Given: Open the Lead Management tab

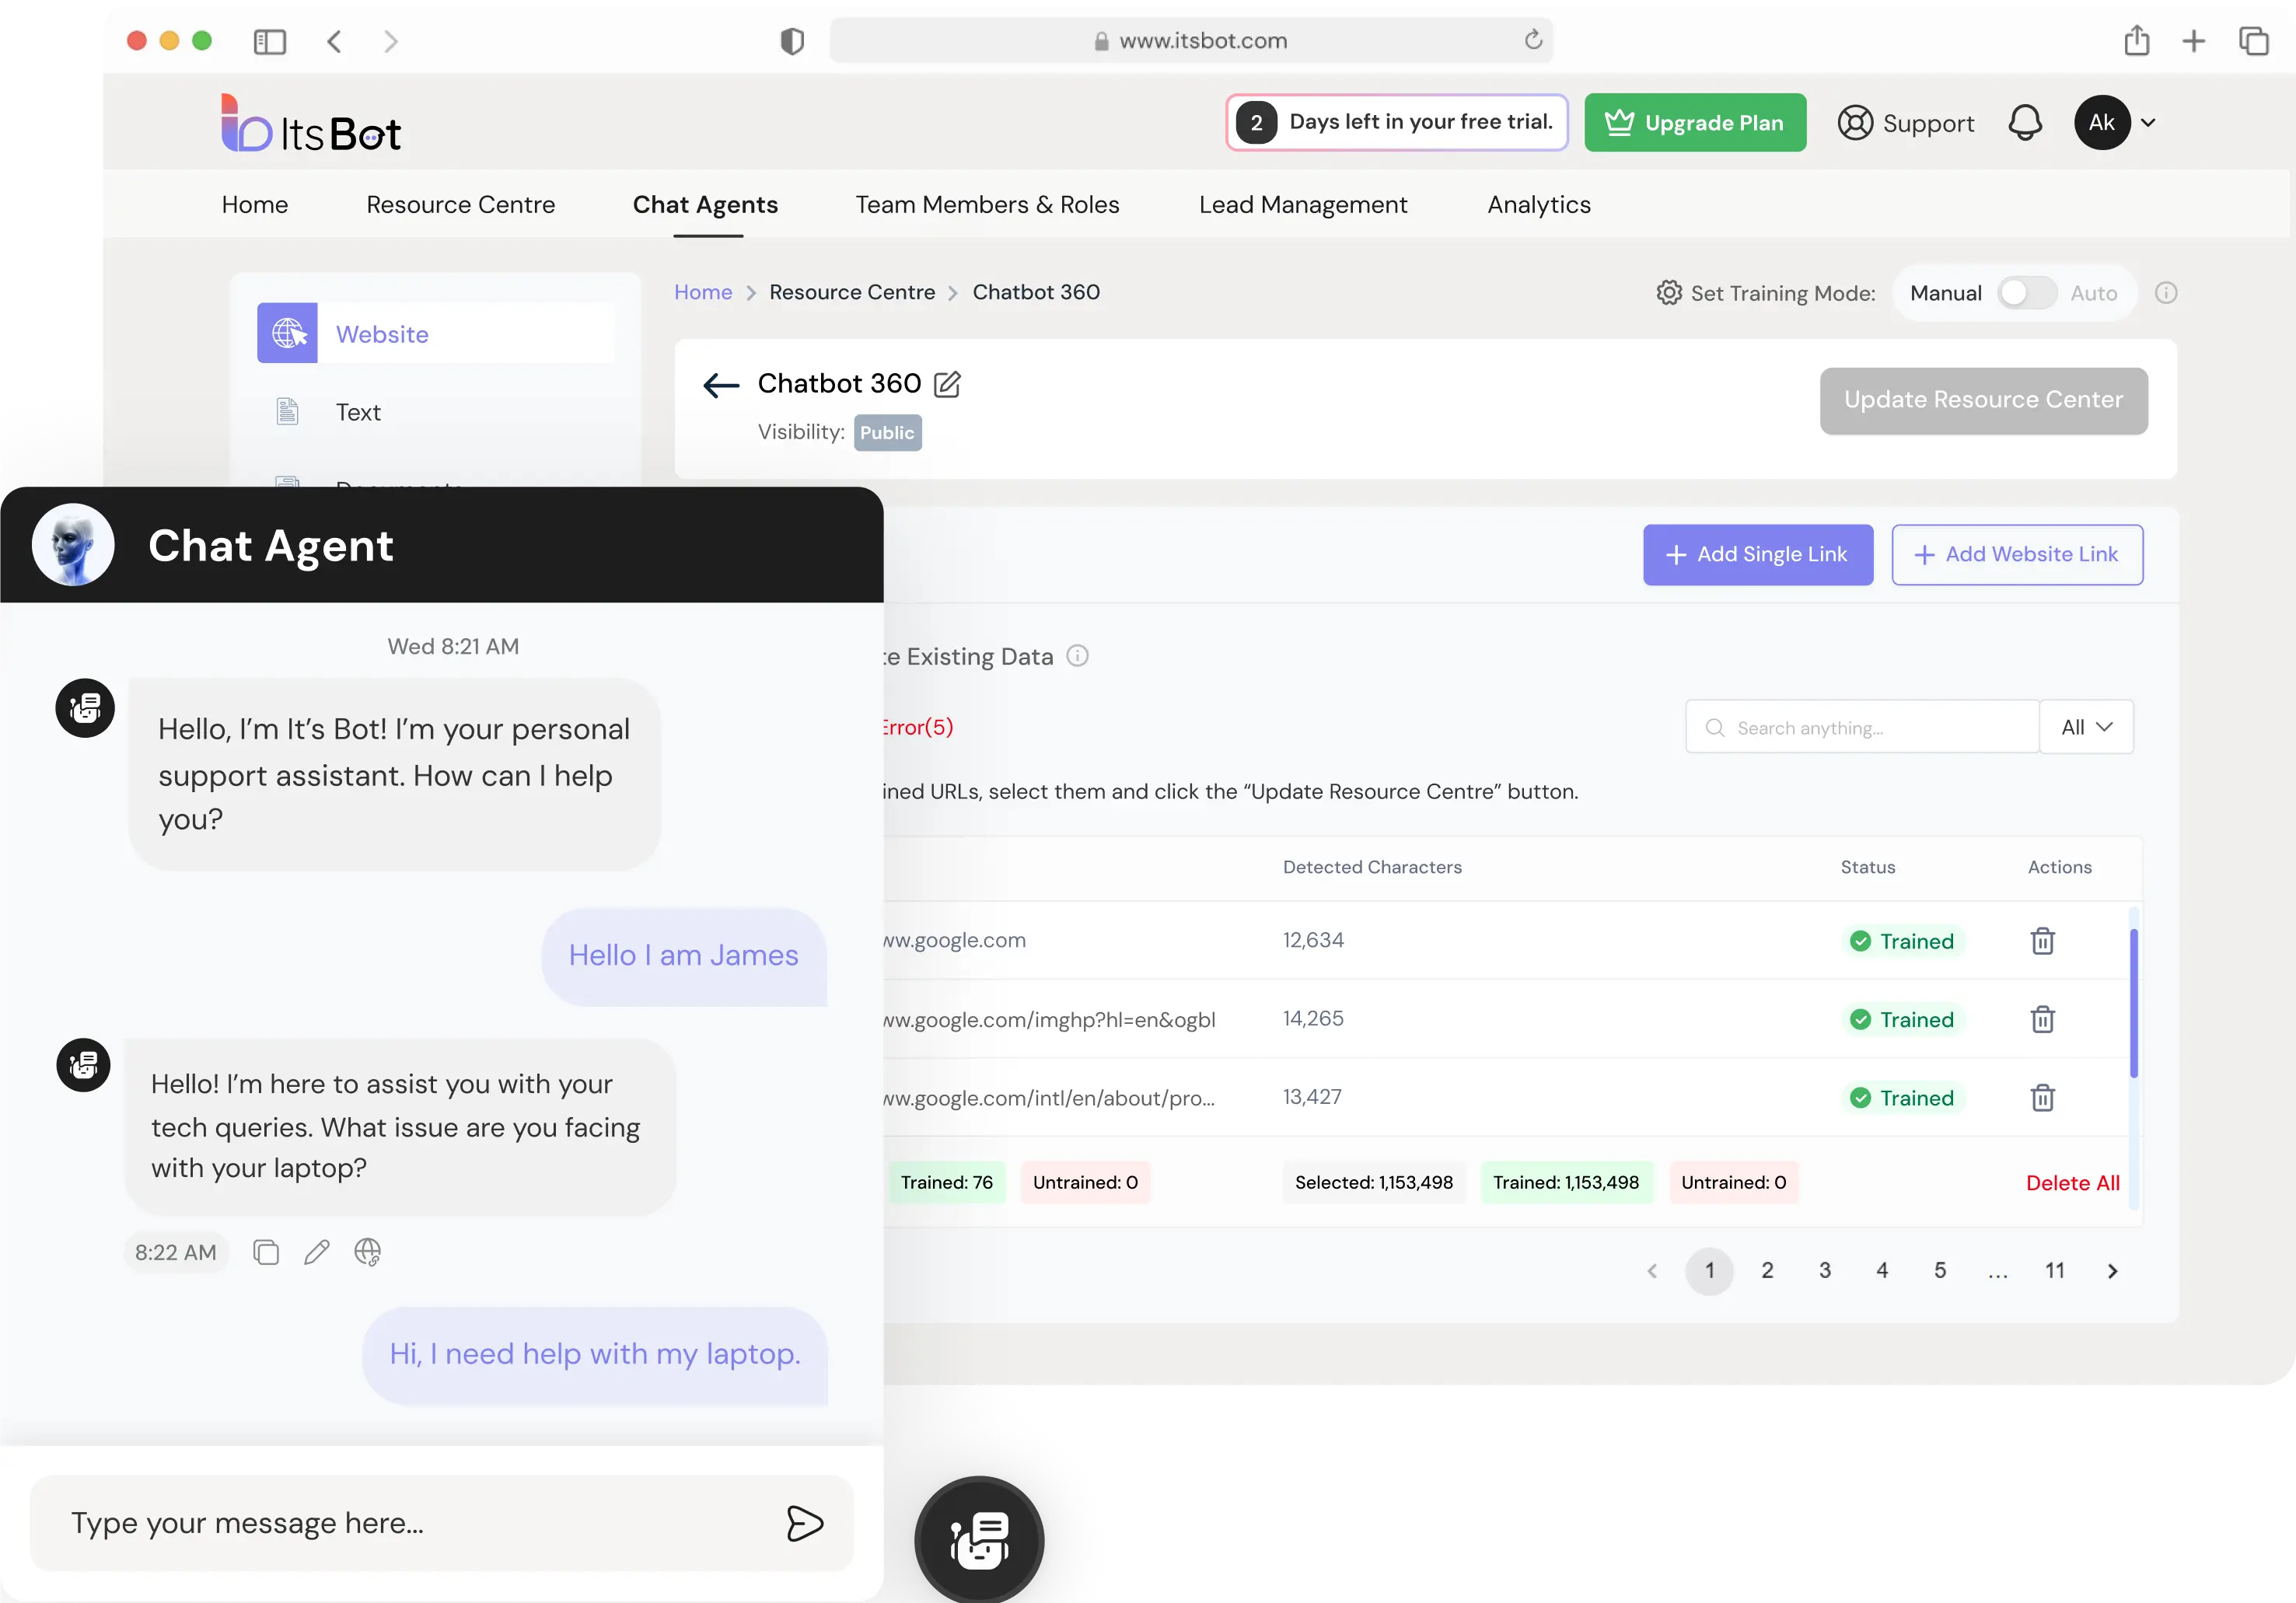Looking at the screenshot, I should click(x=1303, y=205).
